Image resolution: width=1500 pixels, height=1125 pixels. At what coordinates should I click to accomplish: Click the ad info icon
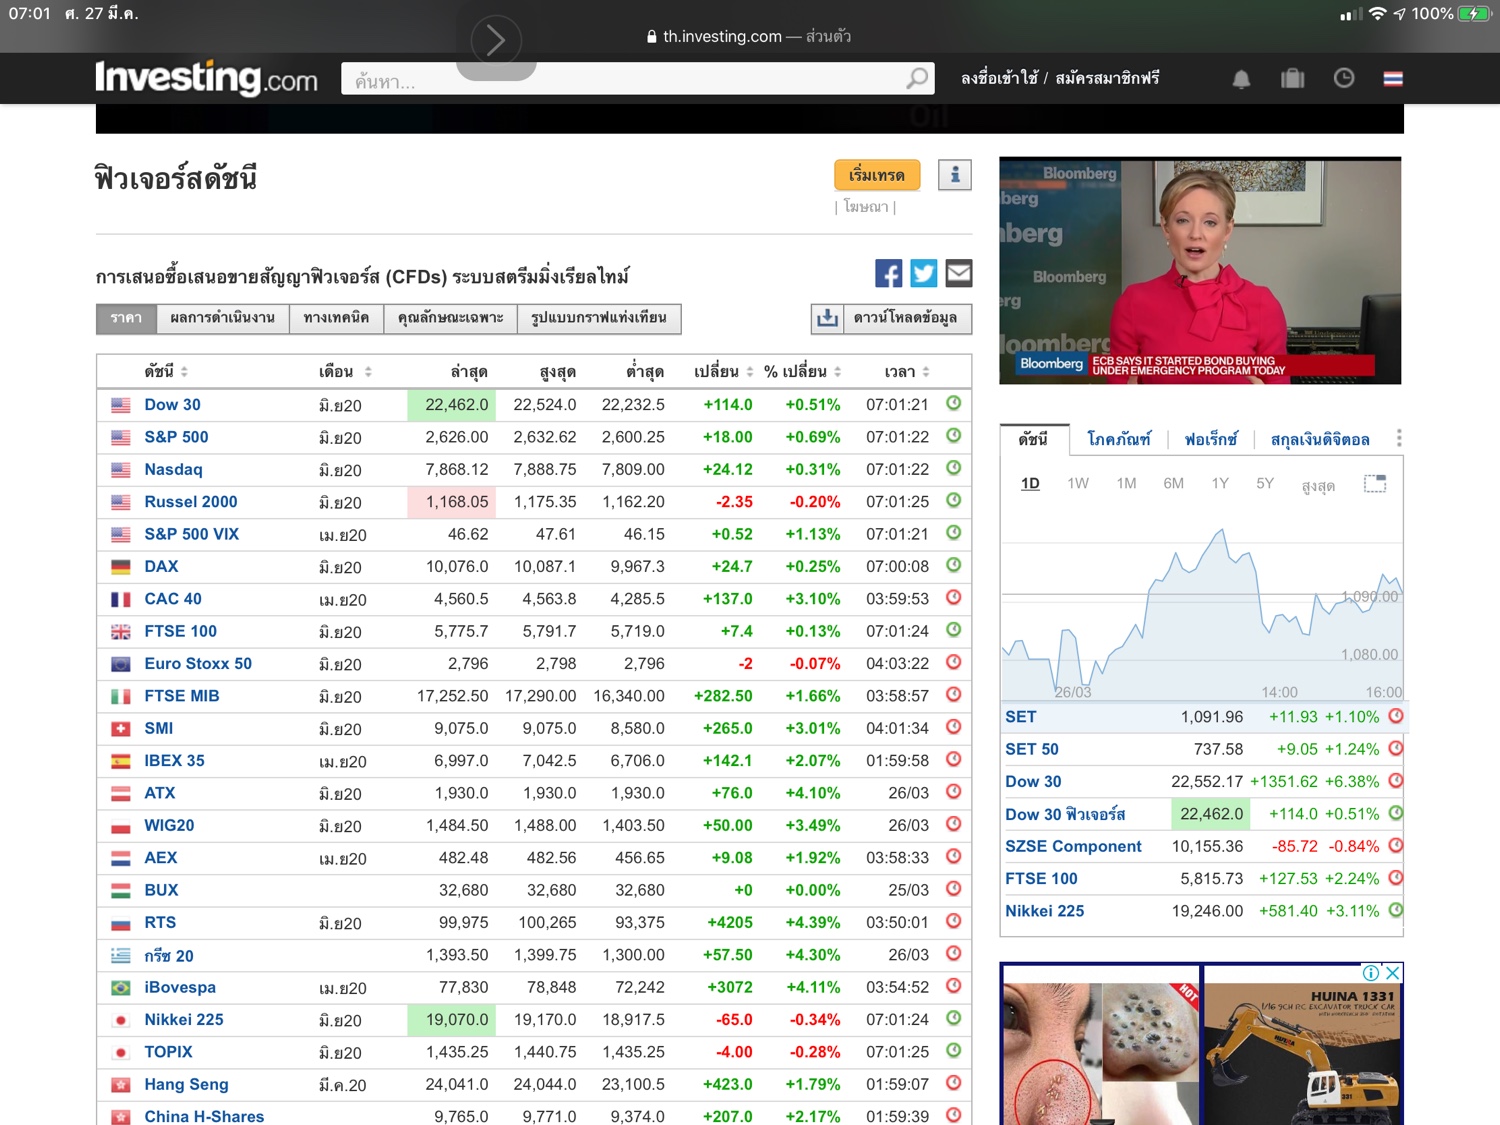pos(1371,973)
